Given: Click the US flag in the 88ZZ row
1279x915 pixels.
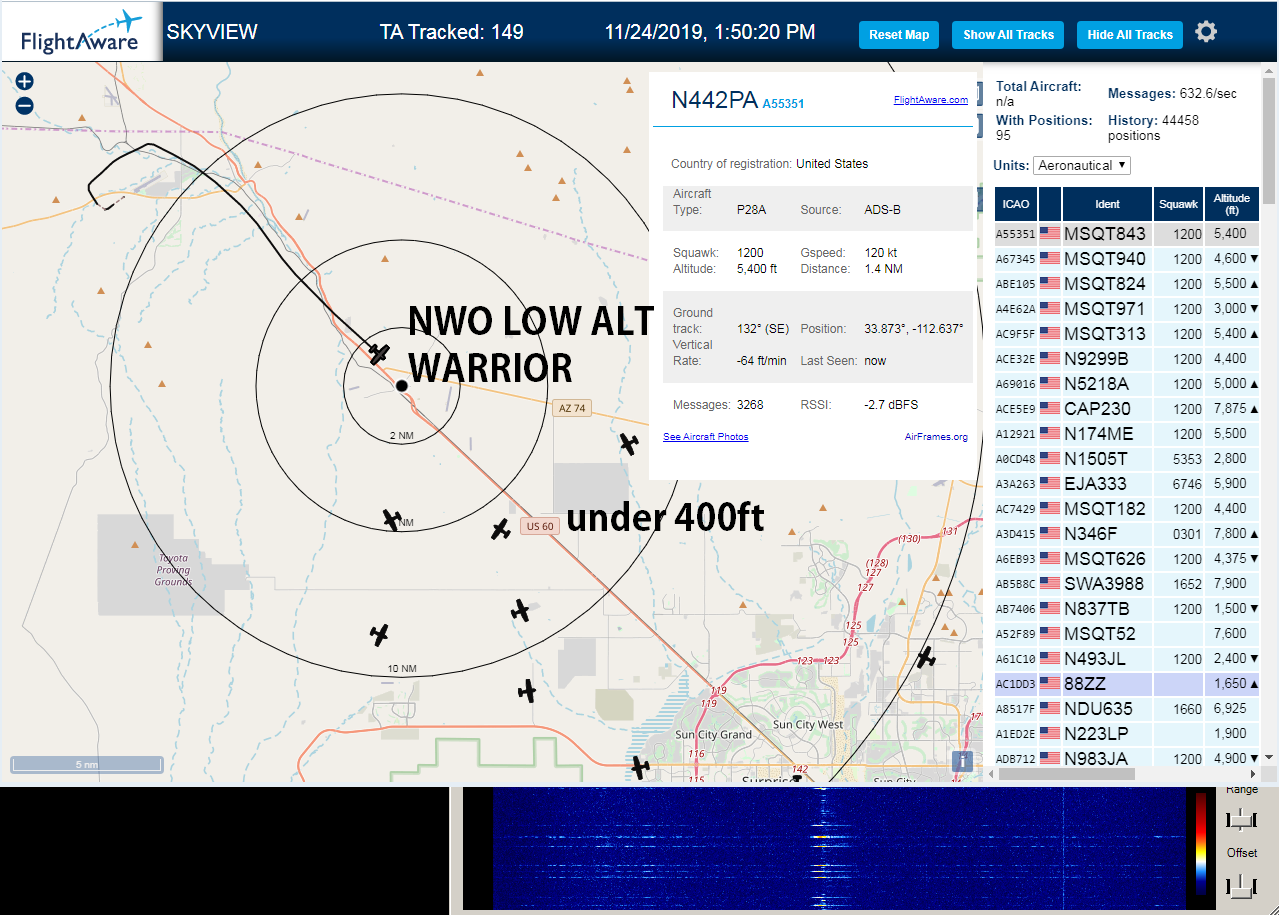Looking at the screenshot, I should 1050,684.
